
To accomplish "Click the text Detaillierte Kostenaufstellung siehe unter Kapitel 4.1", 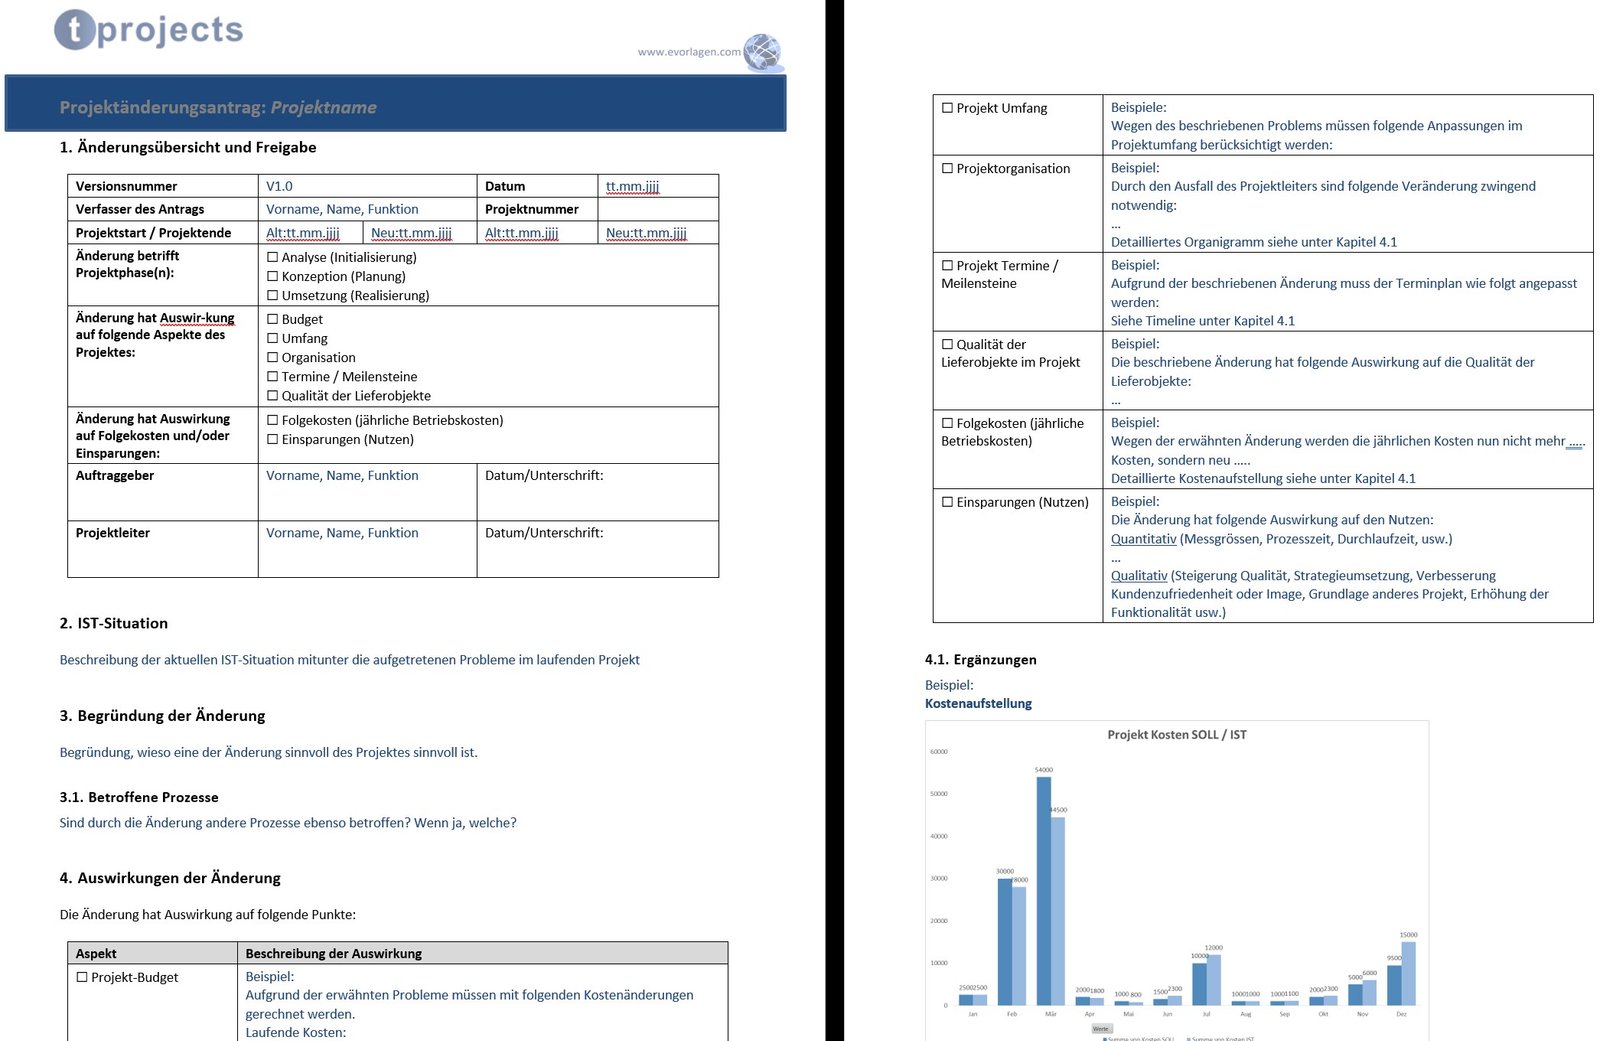I will (x=1263, y=478).
